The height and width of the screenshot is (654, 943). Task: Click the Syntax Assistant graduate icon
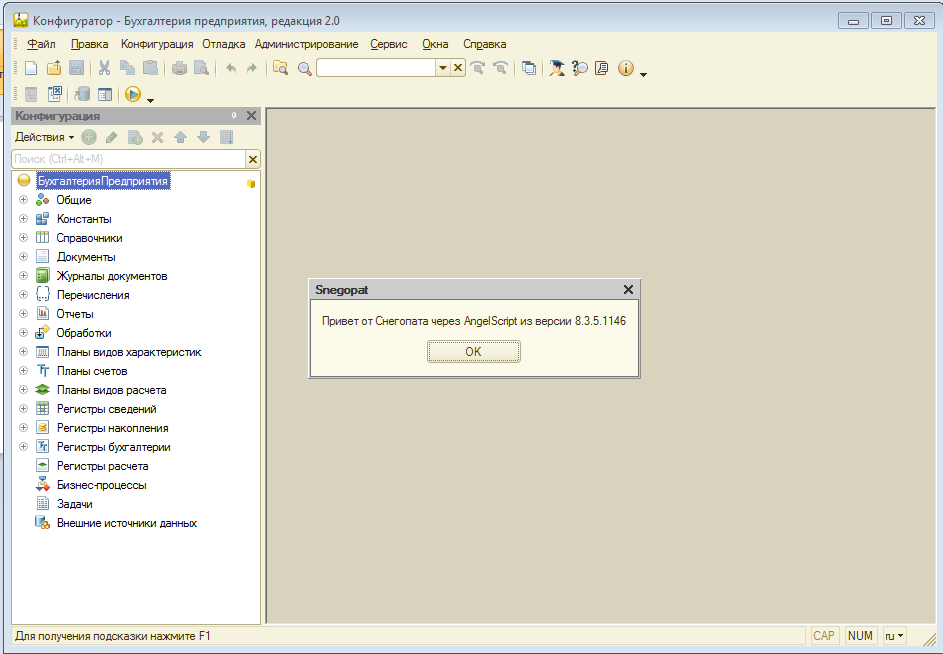click(556, 68)
